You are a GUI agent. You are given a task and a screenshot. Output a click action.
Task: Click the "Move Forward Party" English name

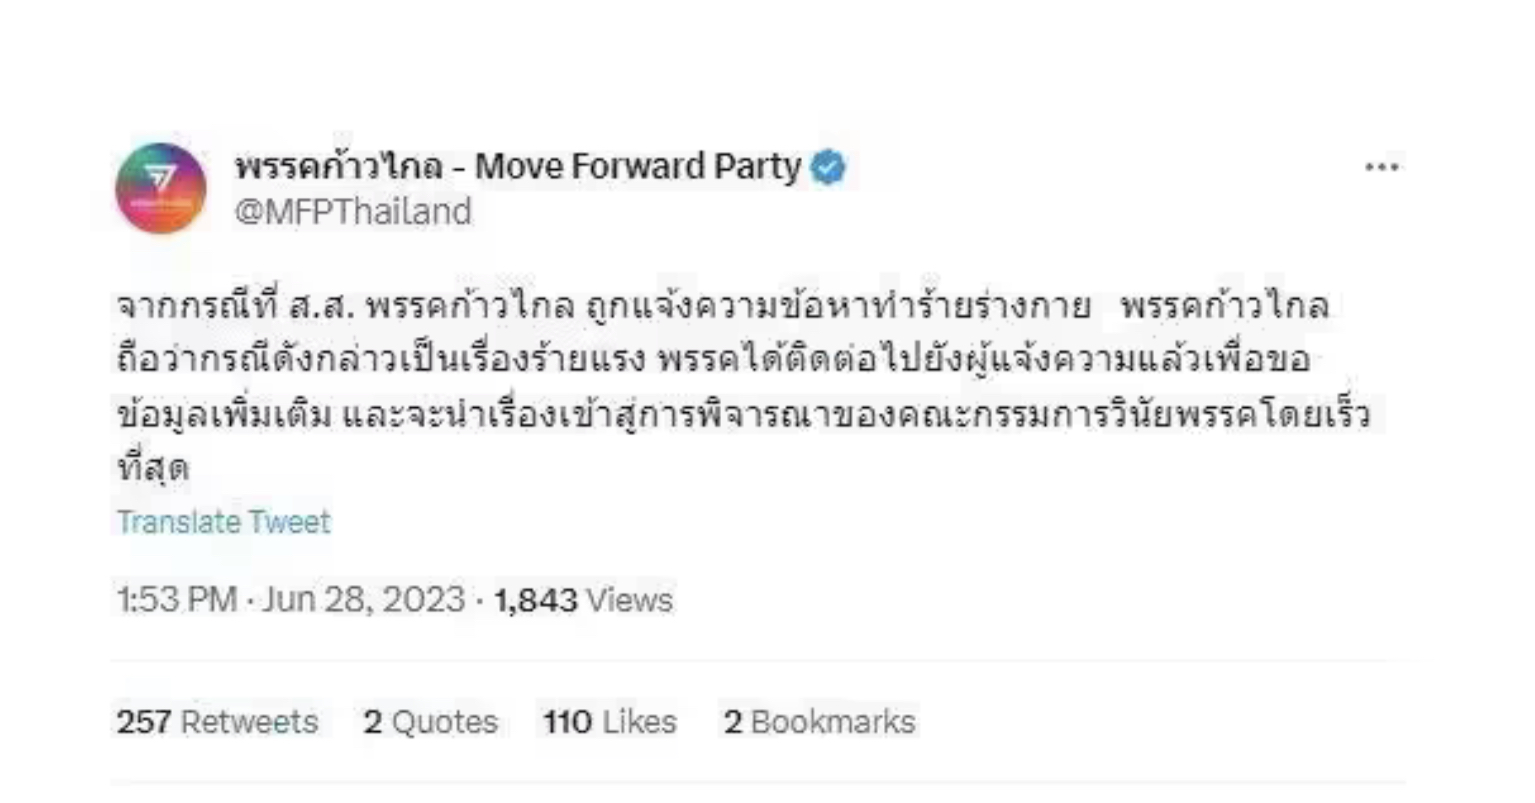(x=638, y=167)
